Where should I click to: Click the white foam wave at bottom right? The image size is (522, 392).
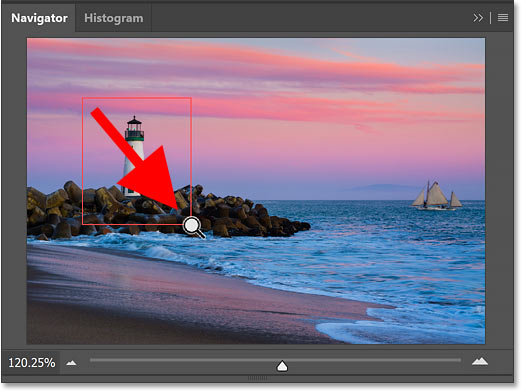coord(400,327)
